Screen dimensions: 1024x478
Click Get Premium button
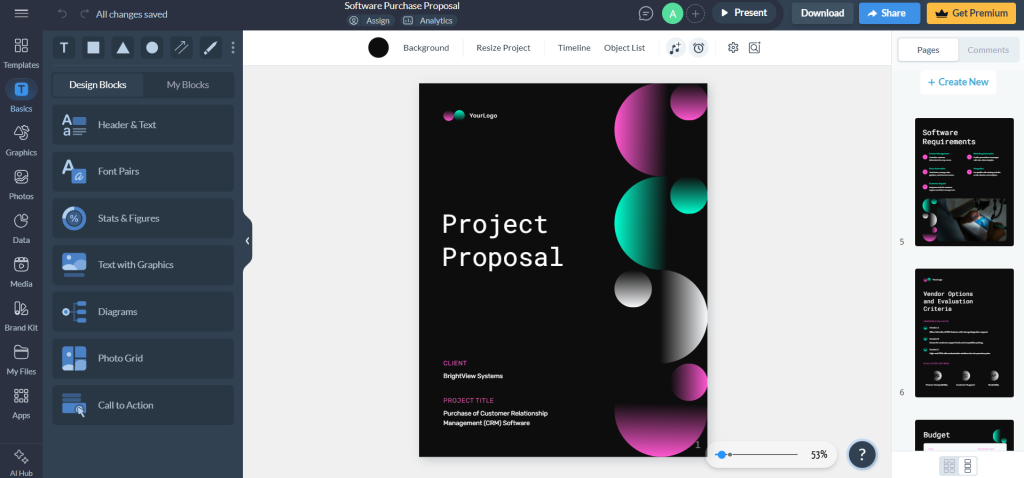pyautogui.click(x=971, y=13)
